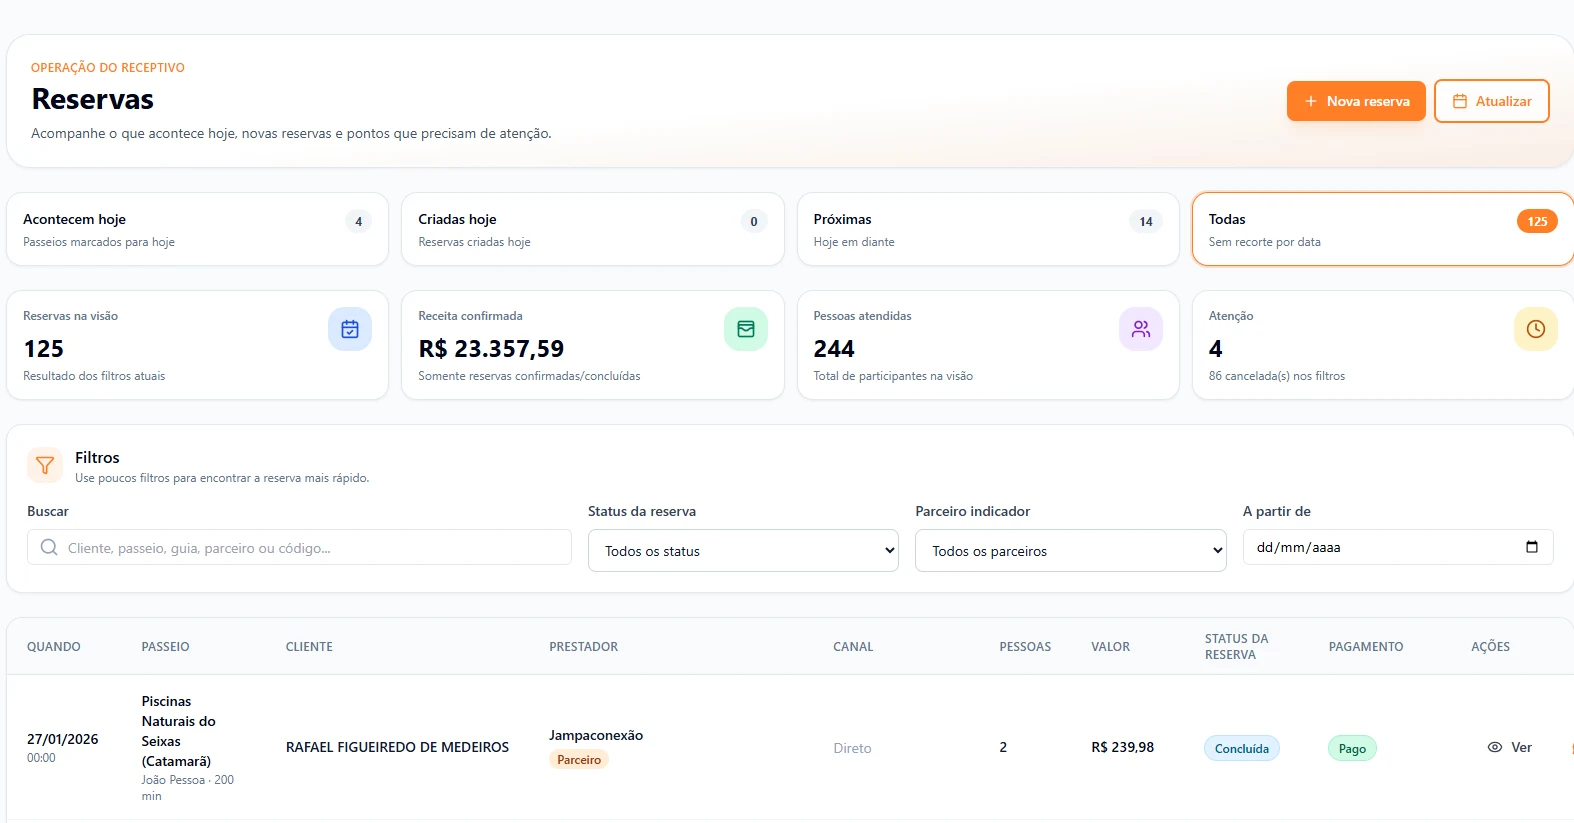Click the 125 count badge on Todas
Image resolution: width=1574 pixels, height=823 pixels.
[x=1537, y=221]
